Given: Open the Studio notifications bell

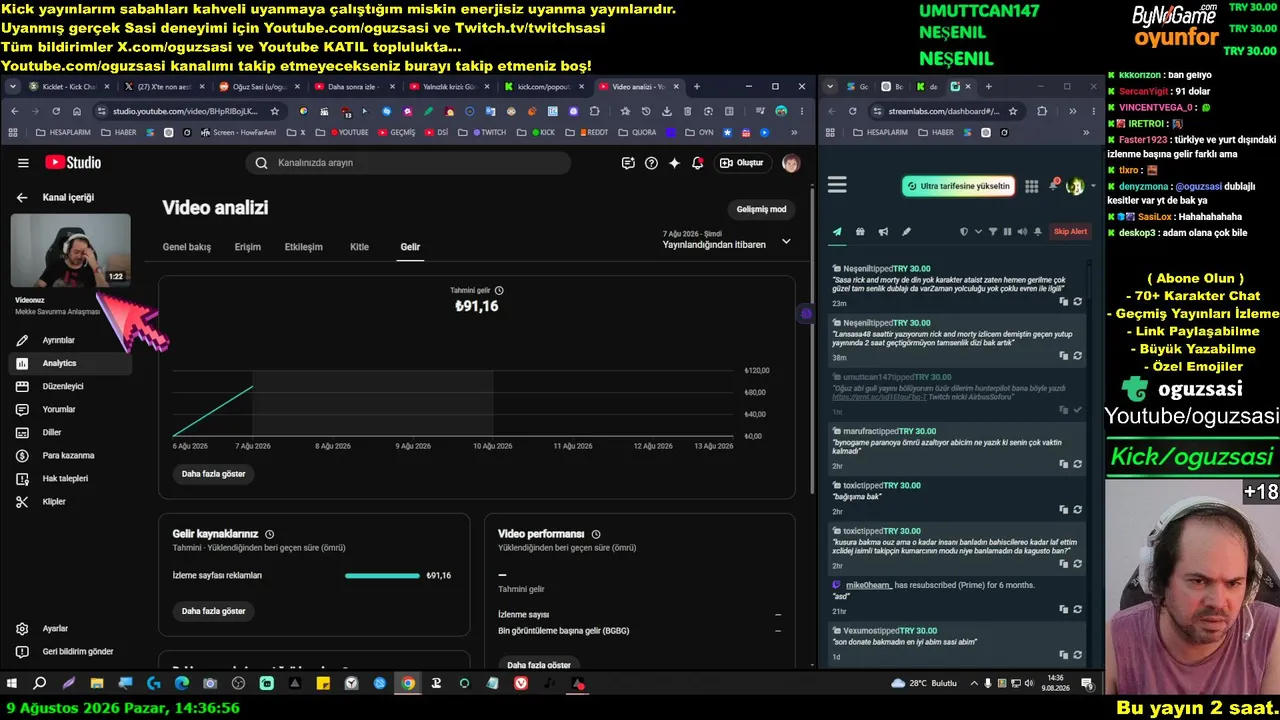Looking at the screenshot, I should [x=698, y=163].
